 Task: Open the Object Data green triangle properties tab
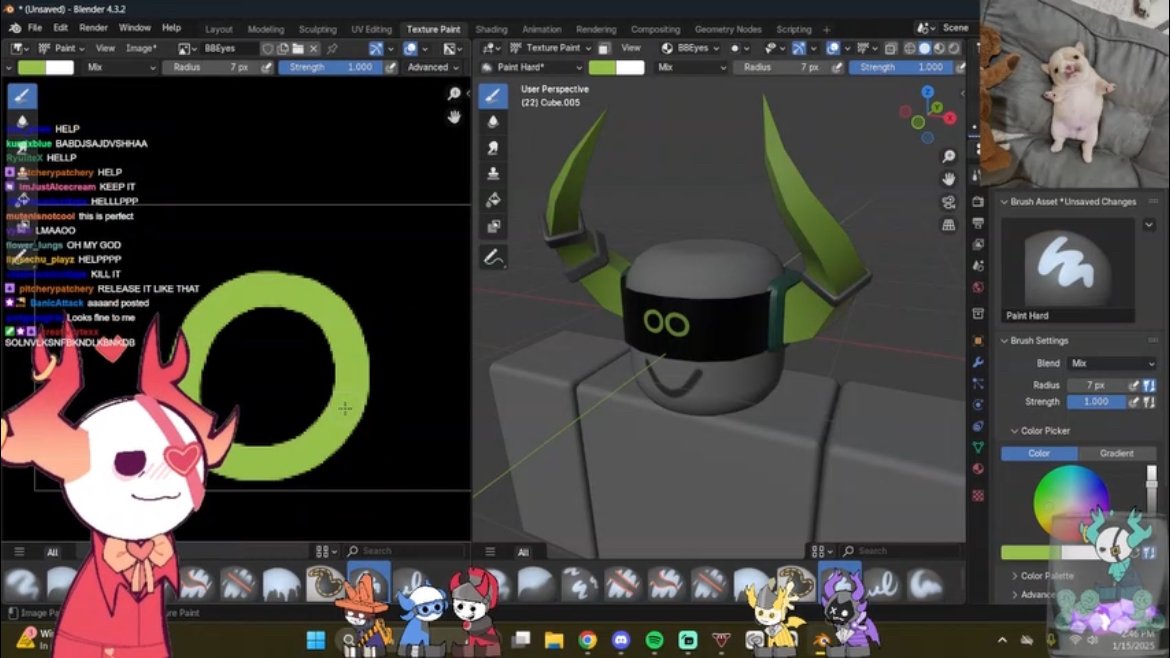pyautogui.click(x=977, y=447)
